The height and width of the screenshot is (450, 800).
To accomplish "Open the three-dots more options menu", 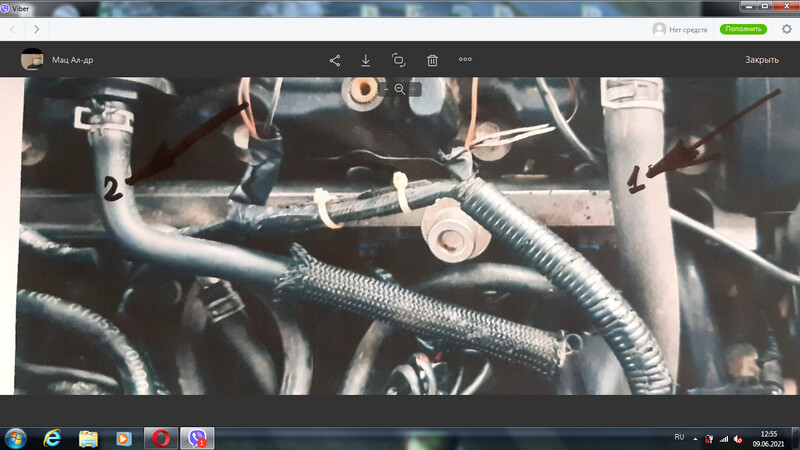I will (x=465, y=60).
